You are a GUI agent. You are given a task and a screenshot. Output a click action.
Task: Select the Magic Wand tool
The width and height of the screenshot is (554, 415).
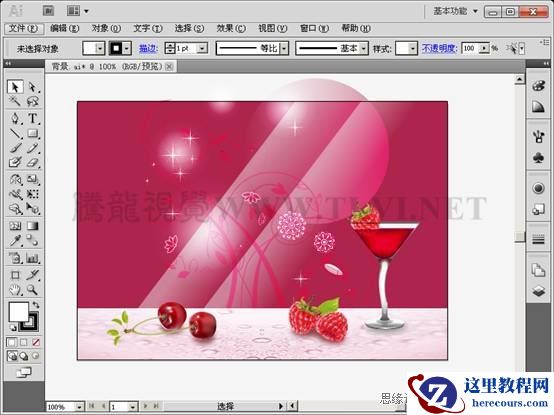click(x=15, y=101)
